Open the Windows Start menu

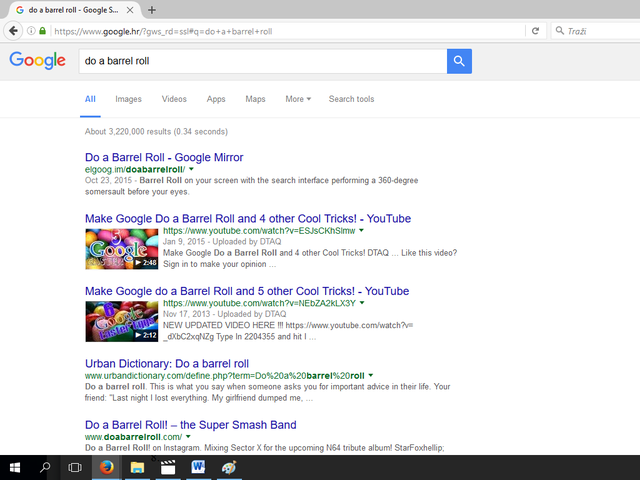[x=15, y=468]
